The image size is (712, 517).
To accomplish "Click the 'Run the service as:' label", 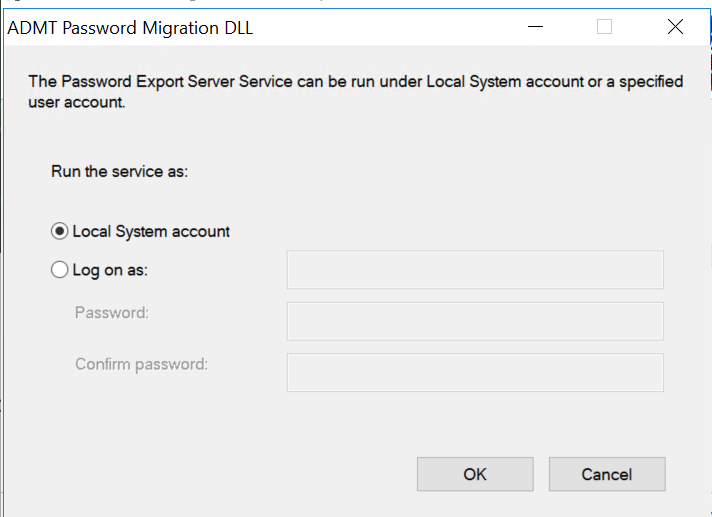I will point(119,172).
